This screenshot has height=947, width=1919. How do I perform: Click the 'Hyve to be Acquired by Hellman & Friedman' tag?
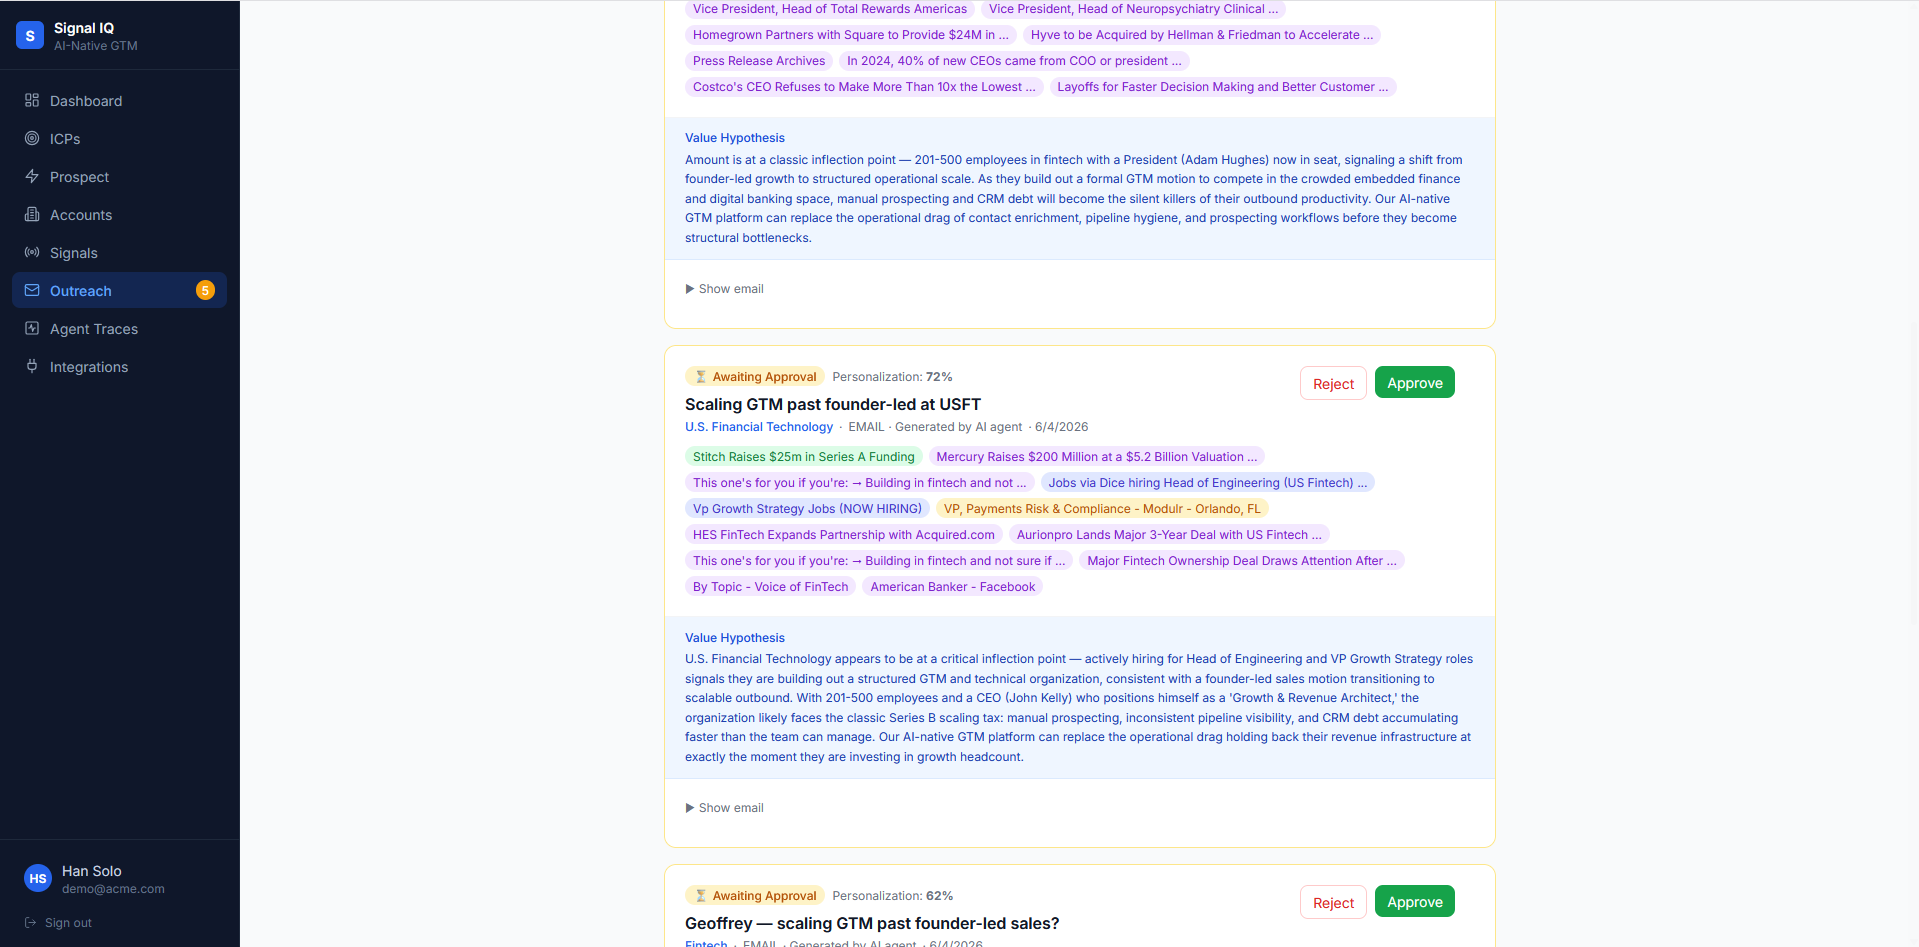pos(1202,35)
